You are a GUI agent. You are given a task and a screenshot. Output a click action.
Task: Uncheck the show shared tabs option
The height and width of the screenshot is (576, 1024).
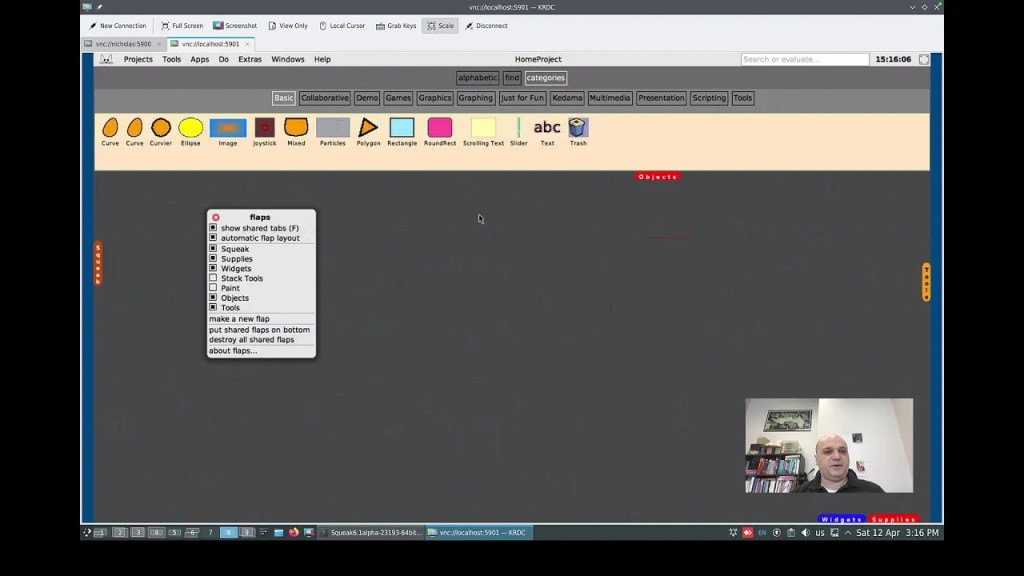pyautogui.click(x=213, y=228)
